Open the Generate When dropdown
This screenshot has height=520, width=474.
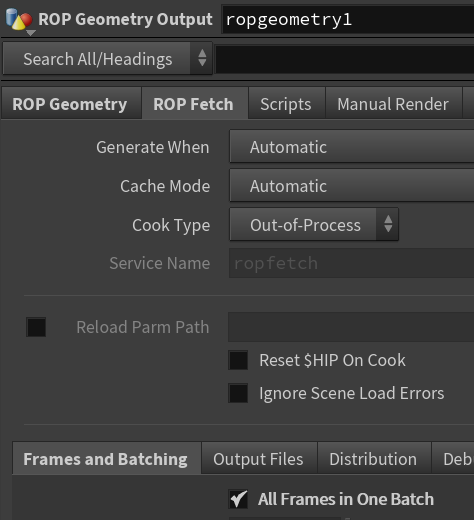click(x=352, y=147)
